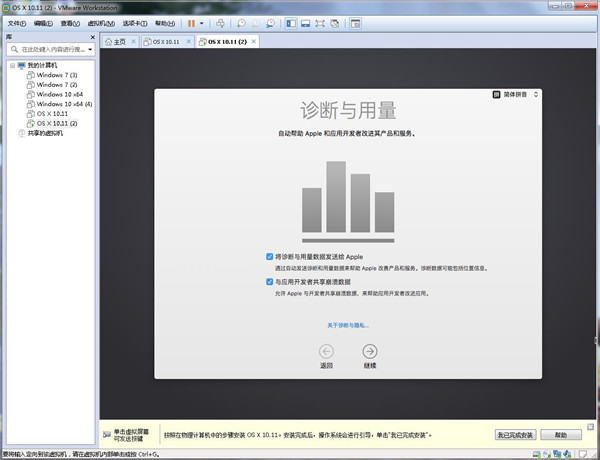This screenshot has height=460, width=600.
Task: Click the revert to snapshot toolbar icon
Action: tap(256, 24)
